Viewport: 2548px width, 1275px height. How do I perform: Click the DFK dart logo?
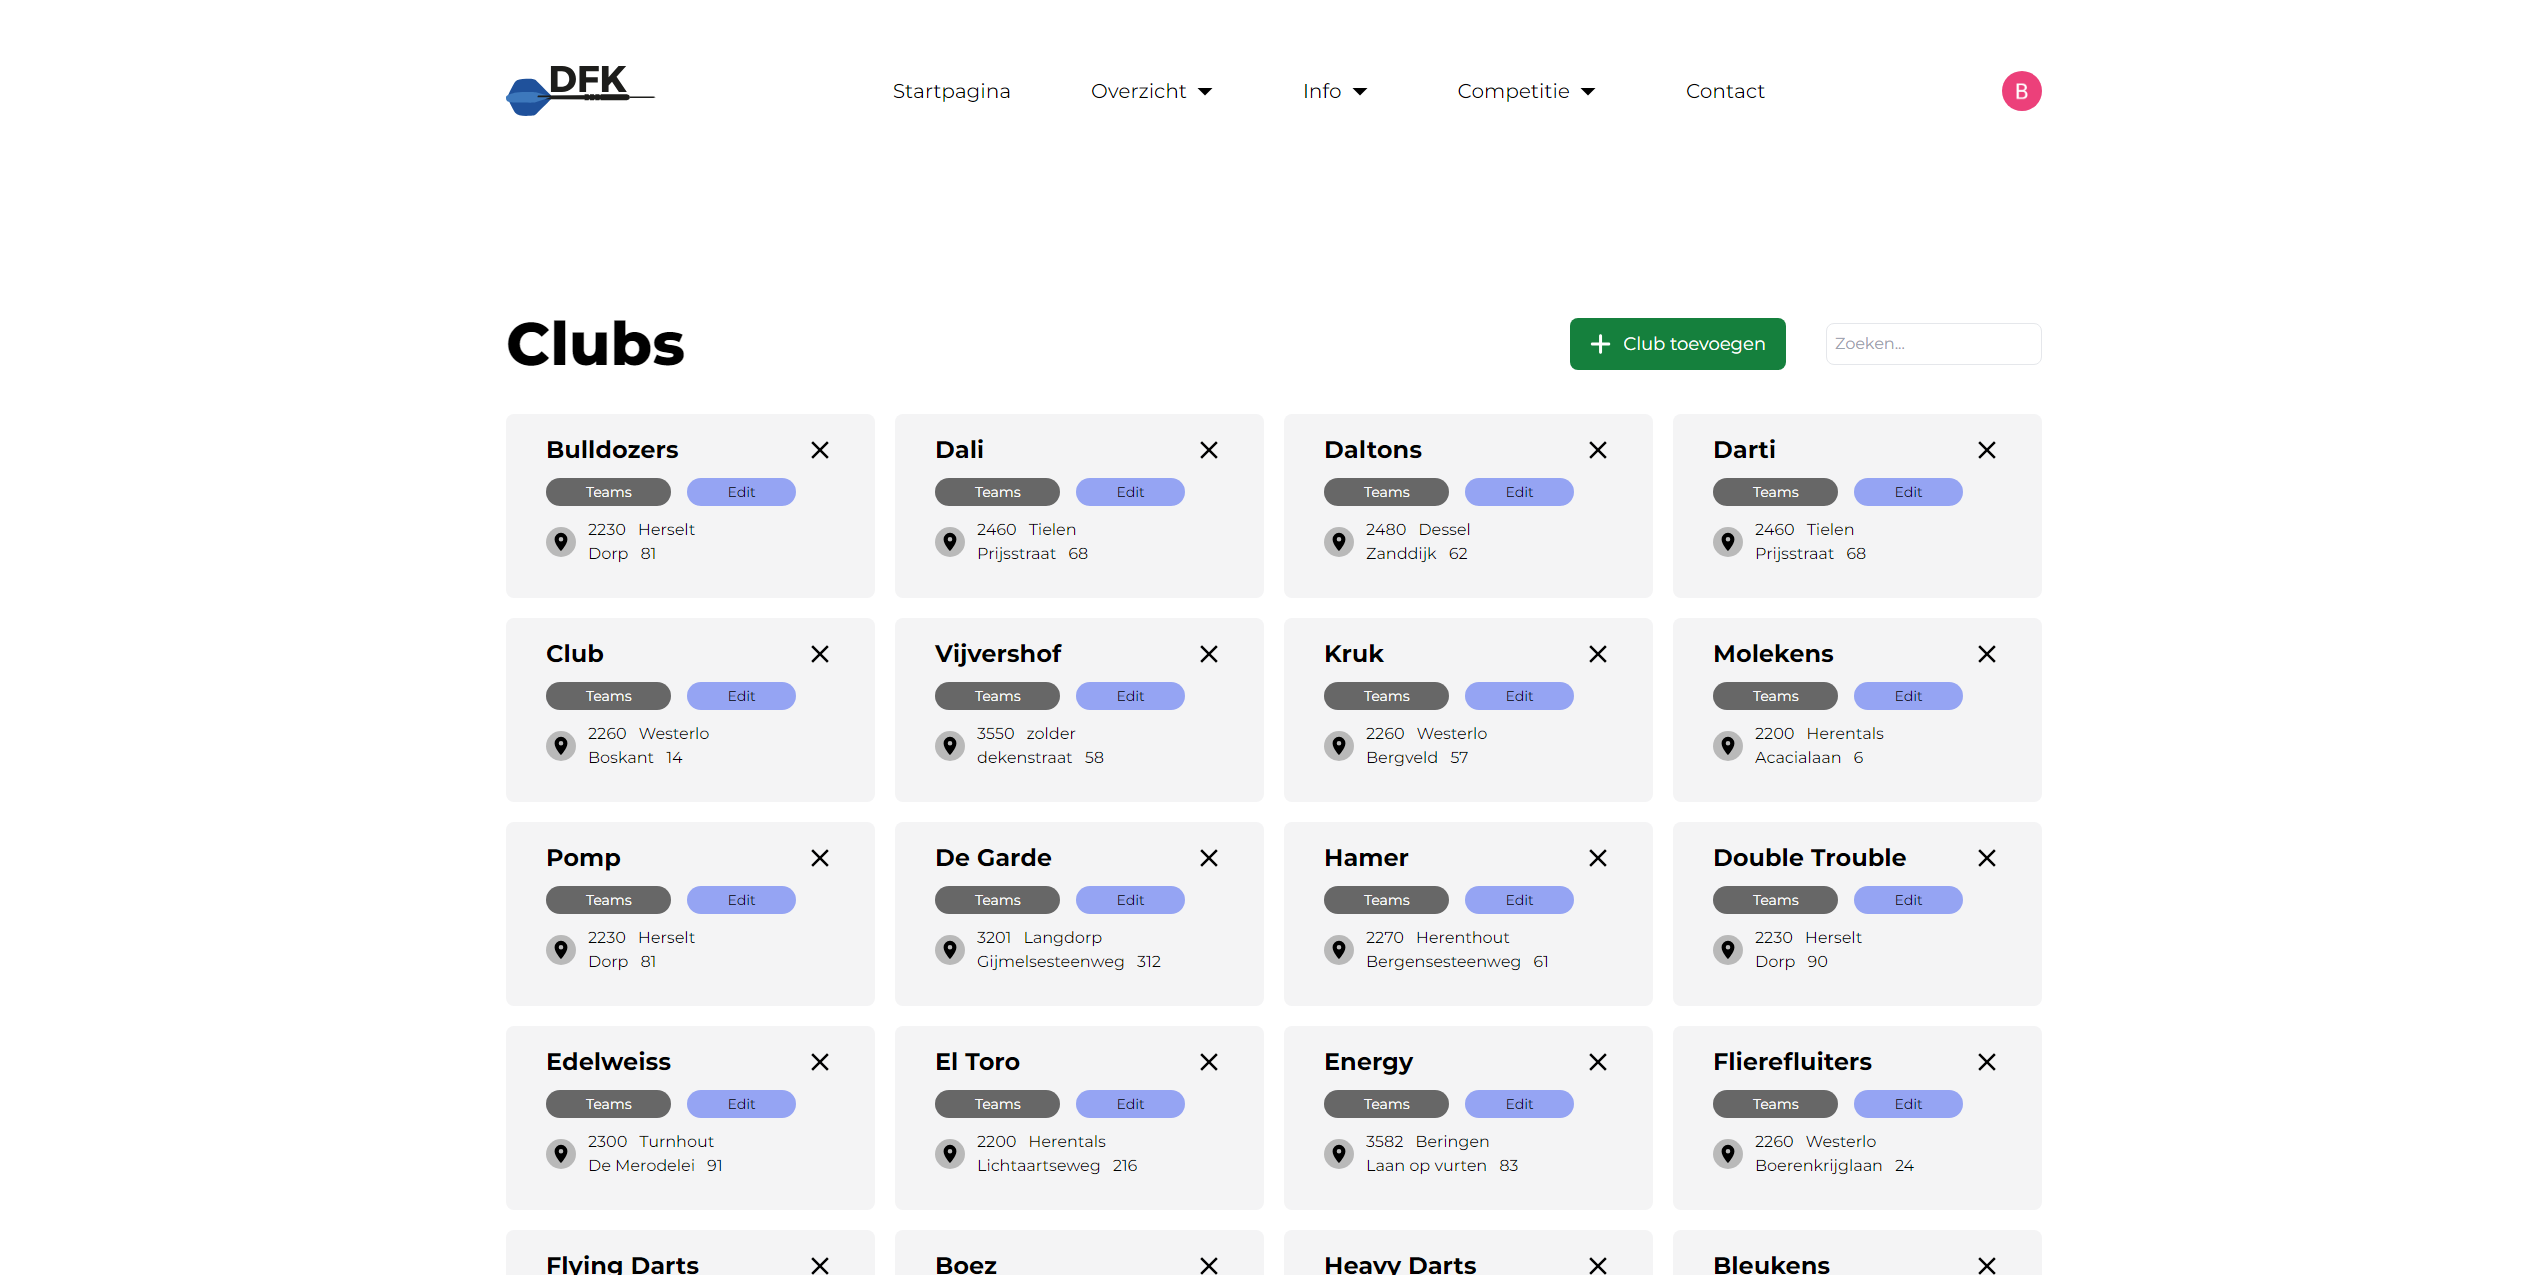point(579,90)
